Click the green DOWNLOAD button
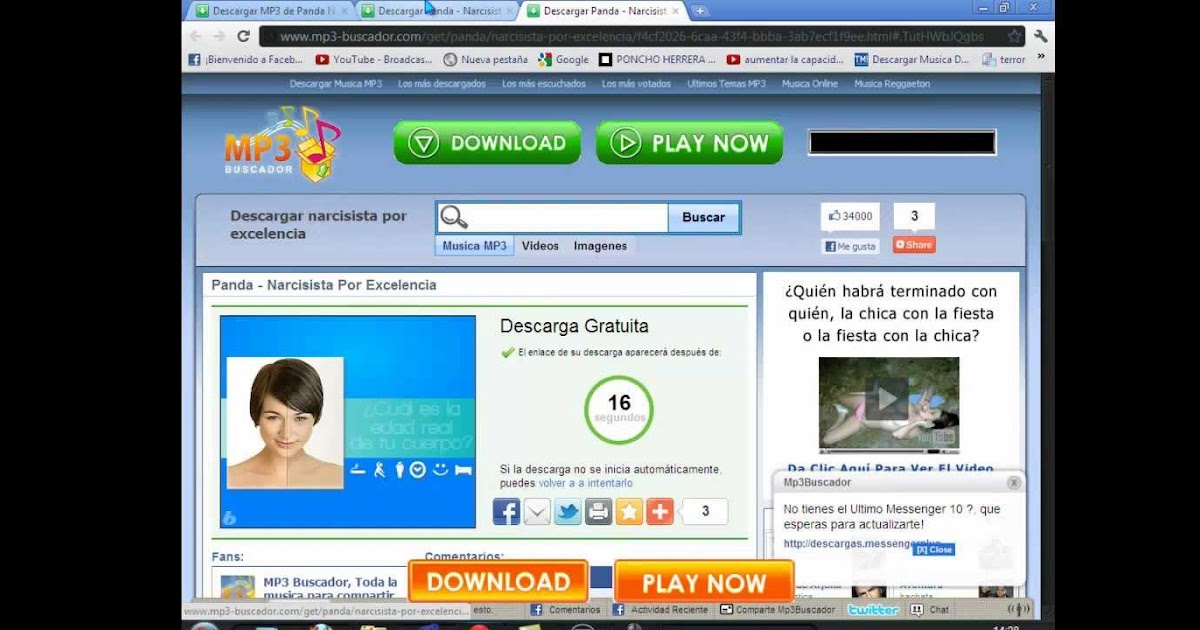Viewport: 1200px width, 630px height. tap(487, 143)
